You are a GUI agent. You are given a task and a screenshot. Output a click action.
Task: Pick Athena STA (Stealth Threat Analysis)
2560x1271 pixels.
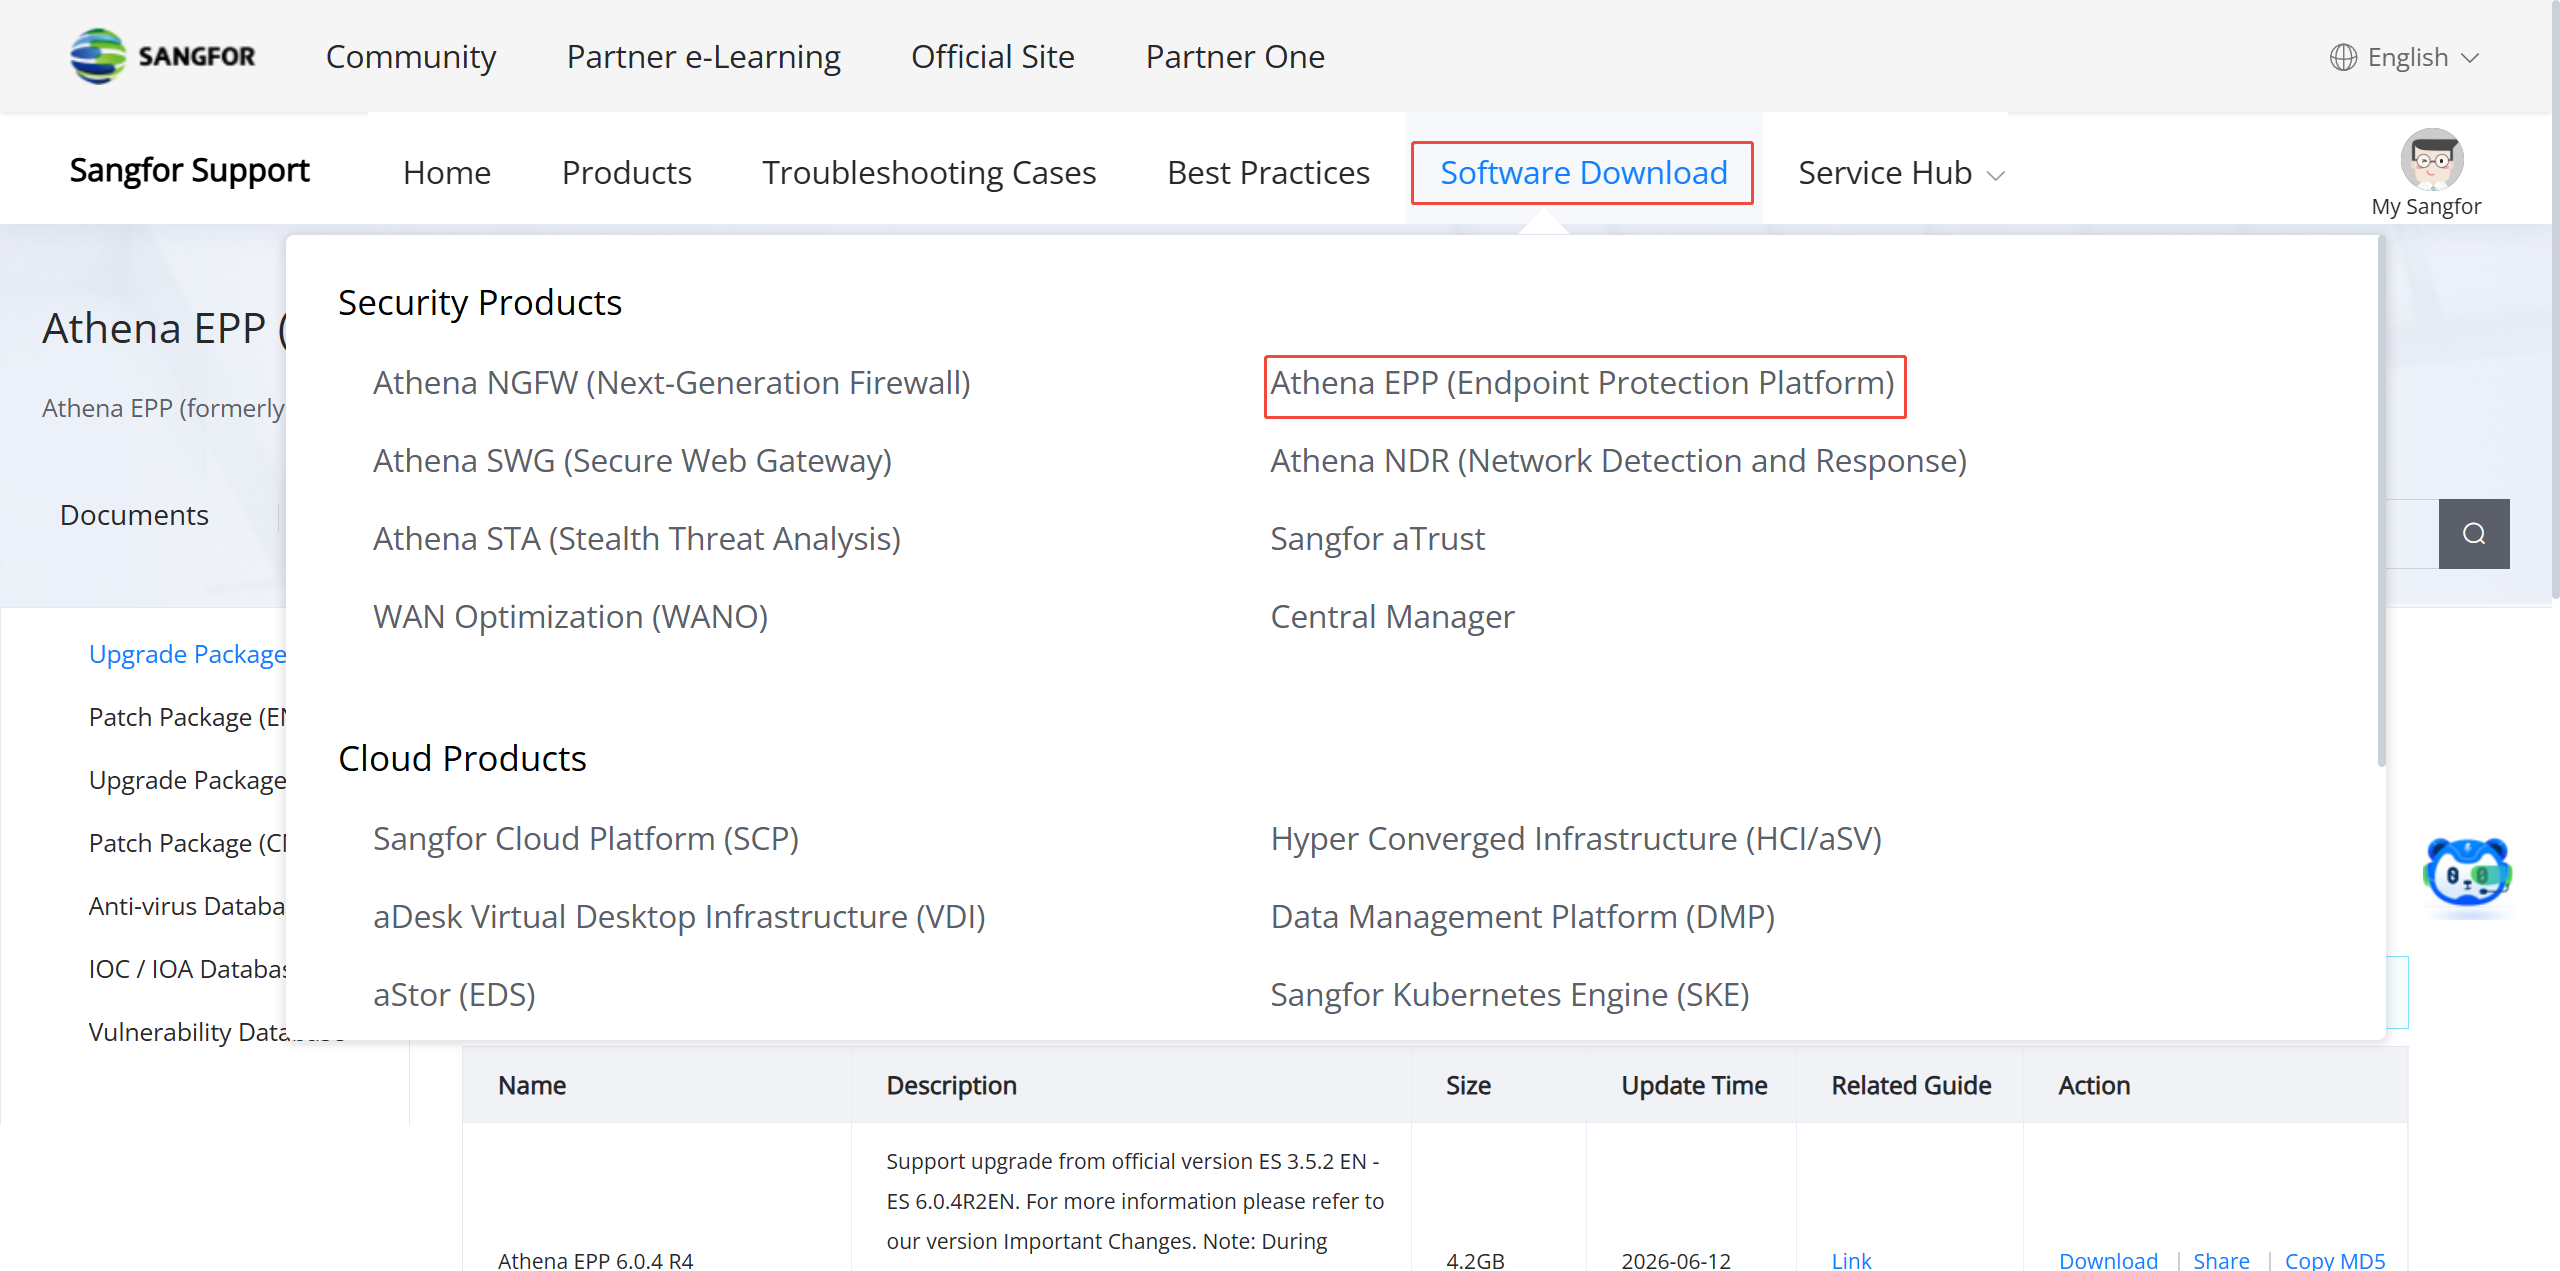pos(637,539)
